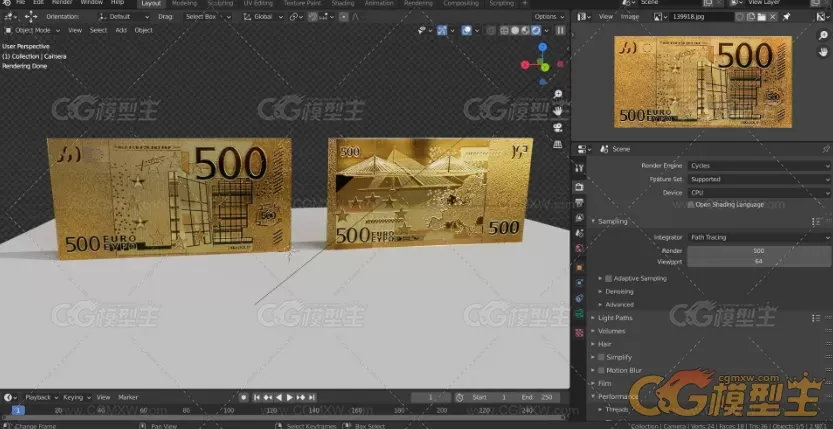Click the viewport pan hand icon
Viewport: 833px width, 429px height.
tap(558, 111)
